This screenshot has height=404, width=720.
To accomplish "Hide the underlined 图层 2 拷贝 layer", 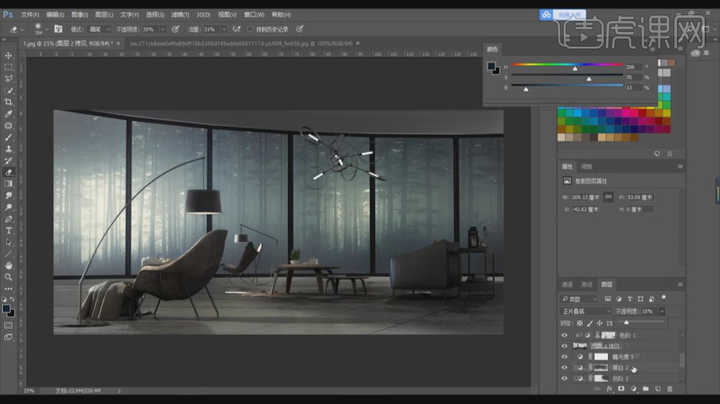I will point(564,346).
